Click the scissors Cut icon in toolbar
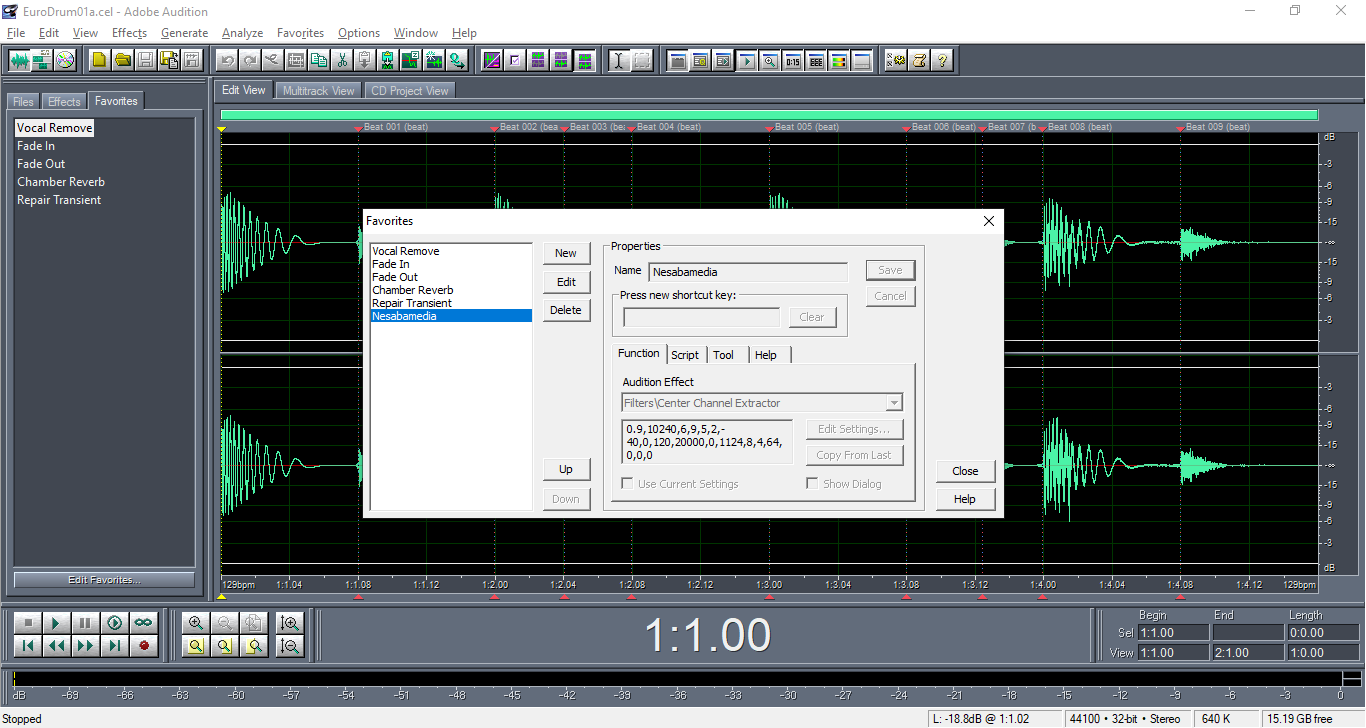The image size is (1366, 728). [x=342, y=60]
